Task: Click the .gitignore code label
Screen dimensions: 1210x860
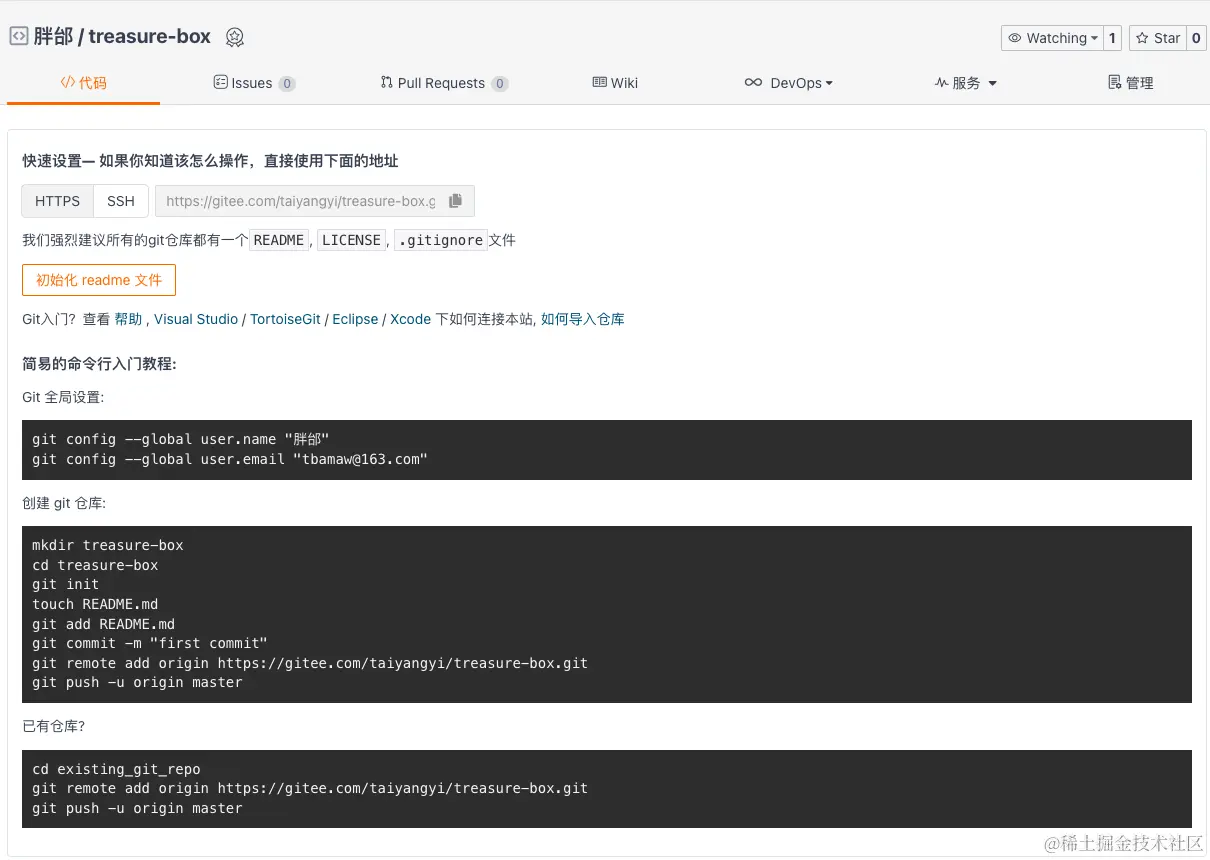Action: point(441,240)
